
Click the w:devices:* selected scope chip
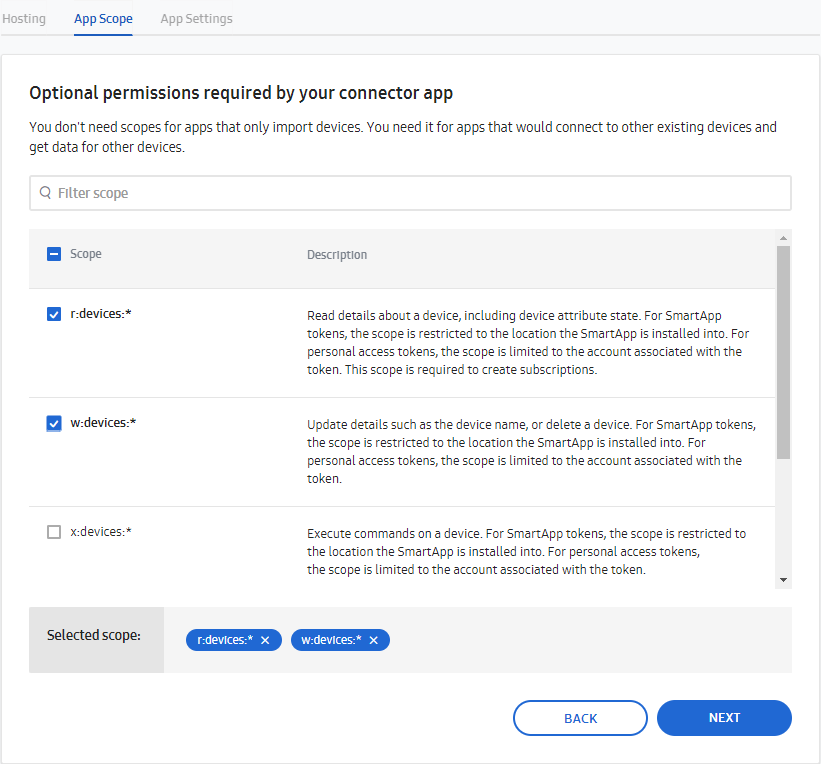pos(330,640)
